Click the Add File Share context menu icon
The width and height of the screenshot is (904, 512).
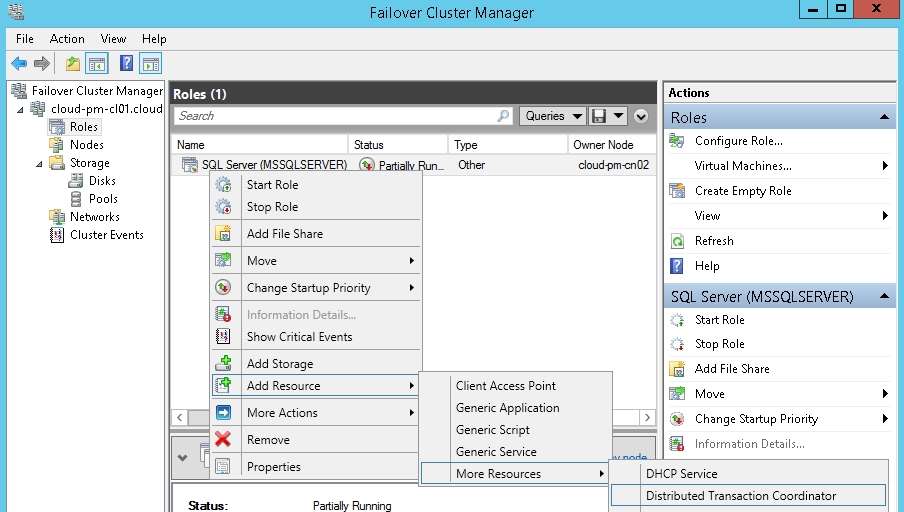pos(223,234)
